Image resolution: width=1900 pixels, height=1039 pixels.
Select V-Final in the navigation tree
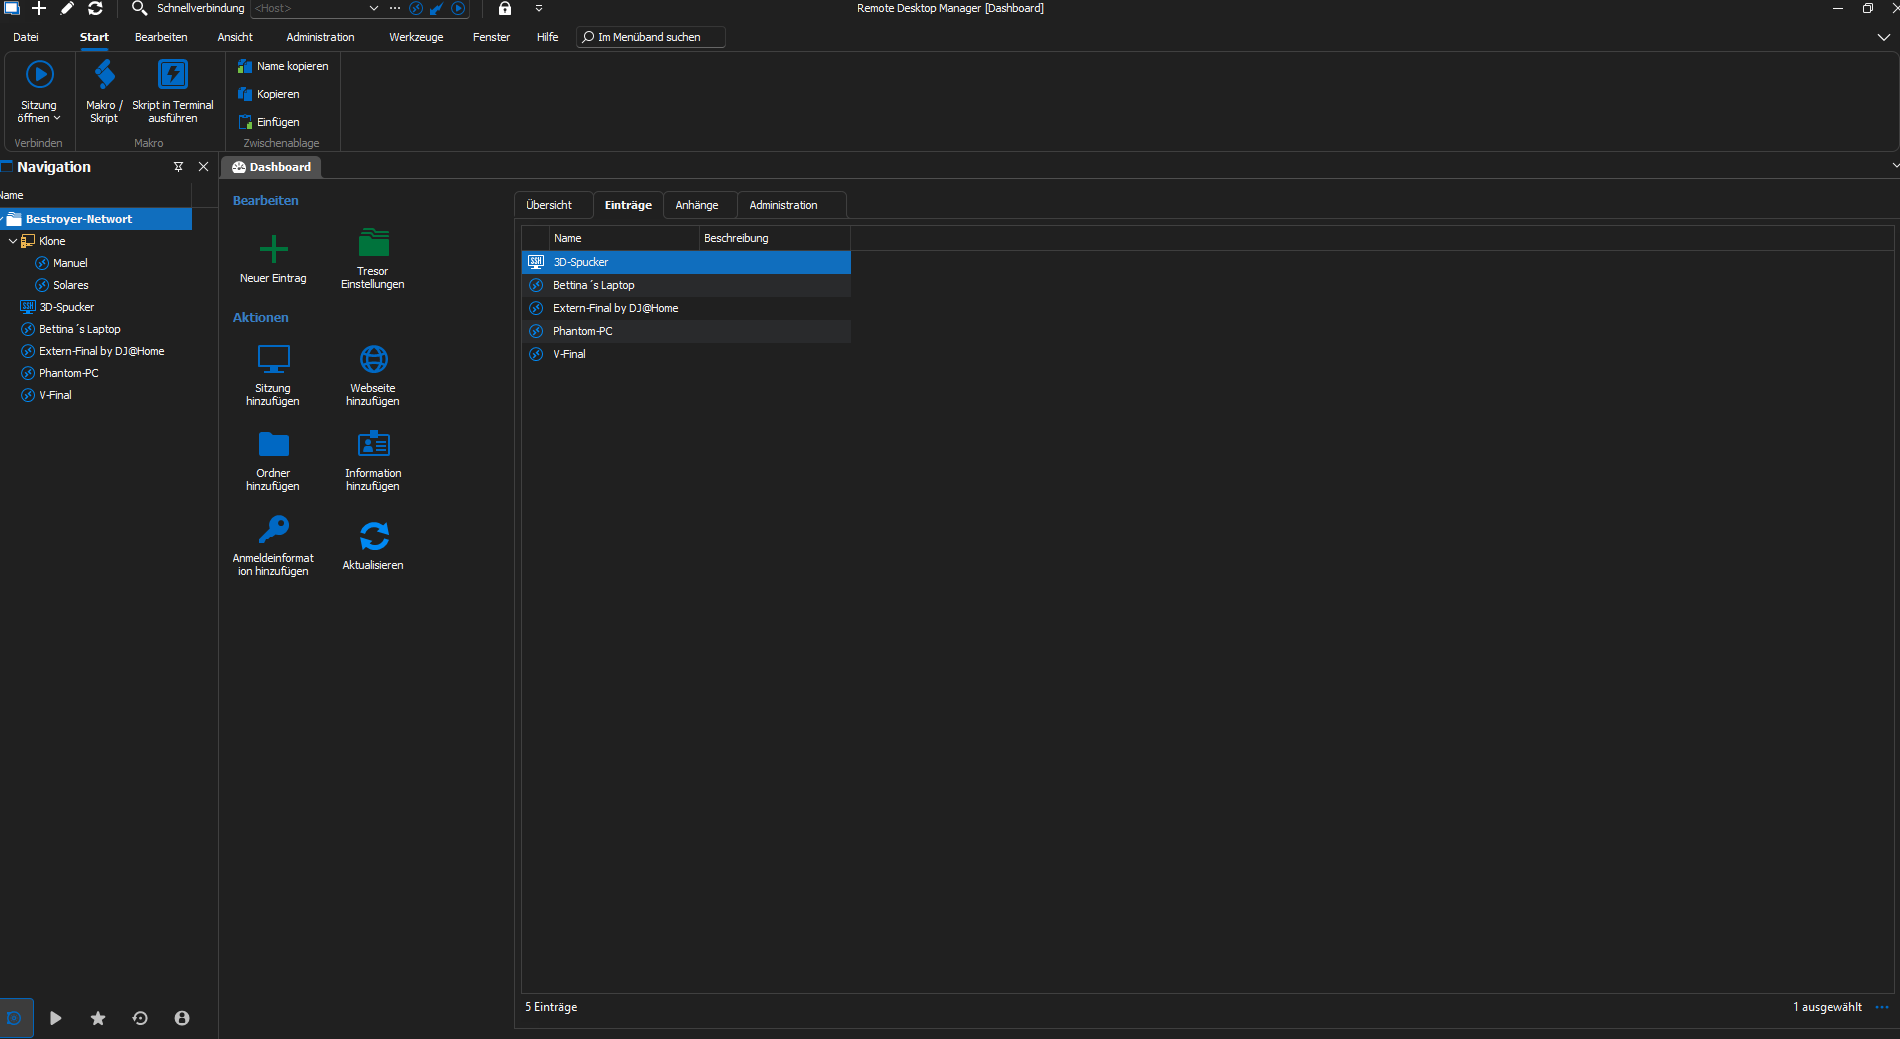coord(55,395)
